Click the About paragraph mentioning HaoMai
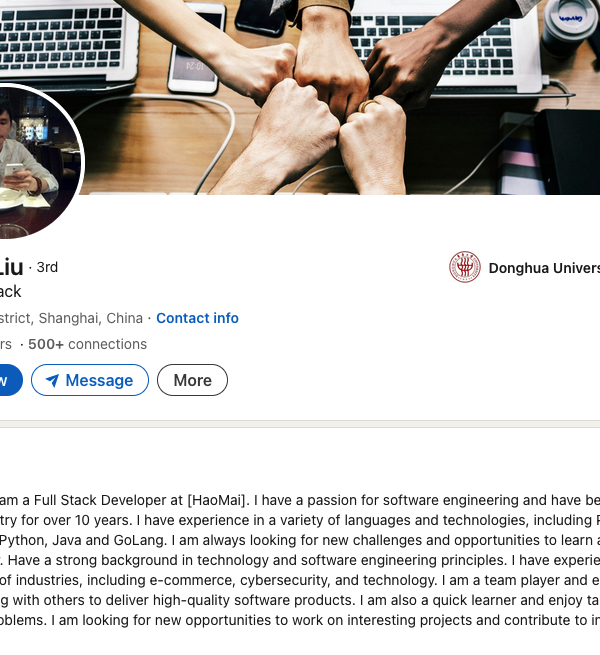 point(300,560)
